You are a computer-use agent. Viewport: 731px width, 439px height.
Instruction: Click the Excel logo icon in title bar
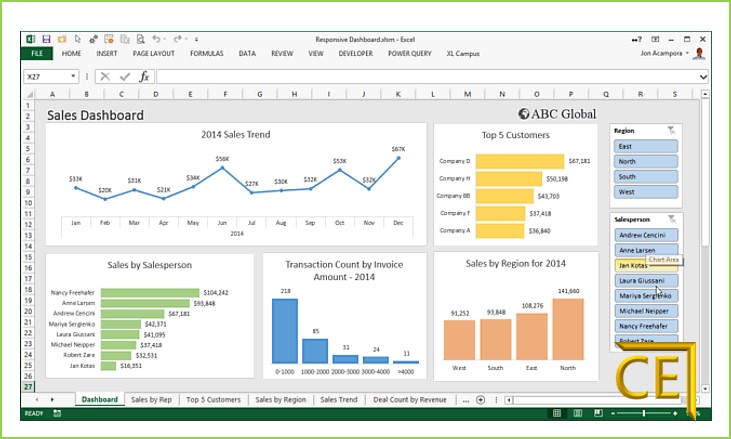tap(31, 39)
